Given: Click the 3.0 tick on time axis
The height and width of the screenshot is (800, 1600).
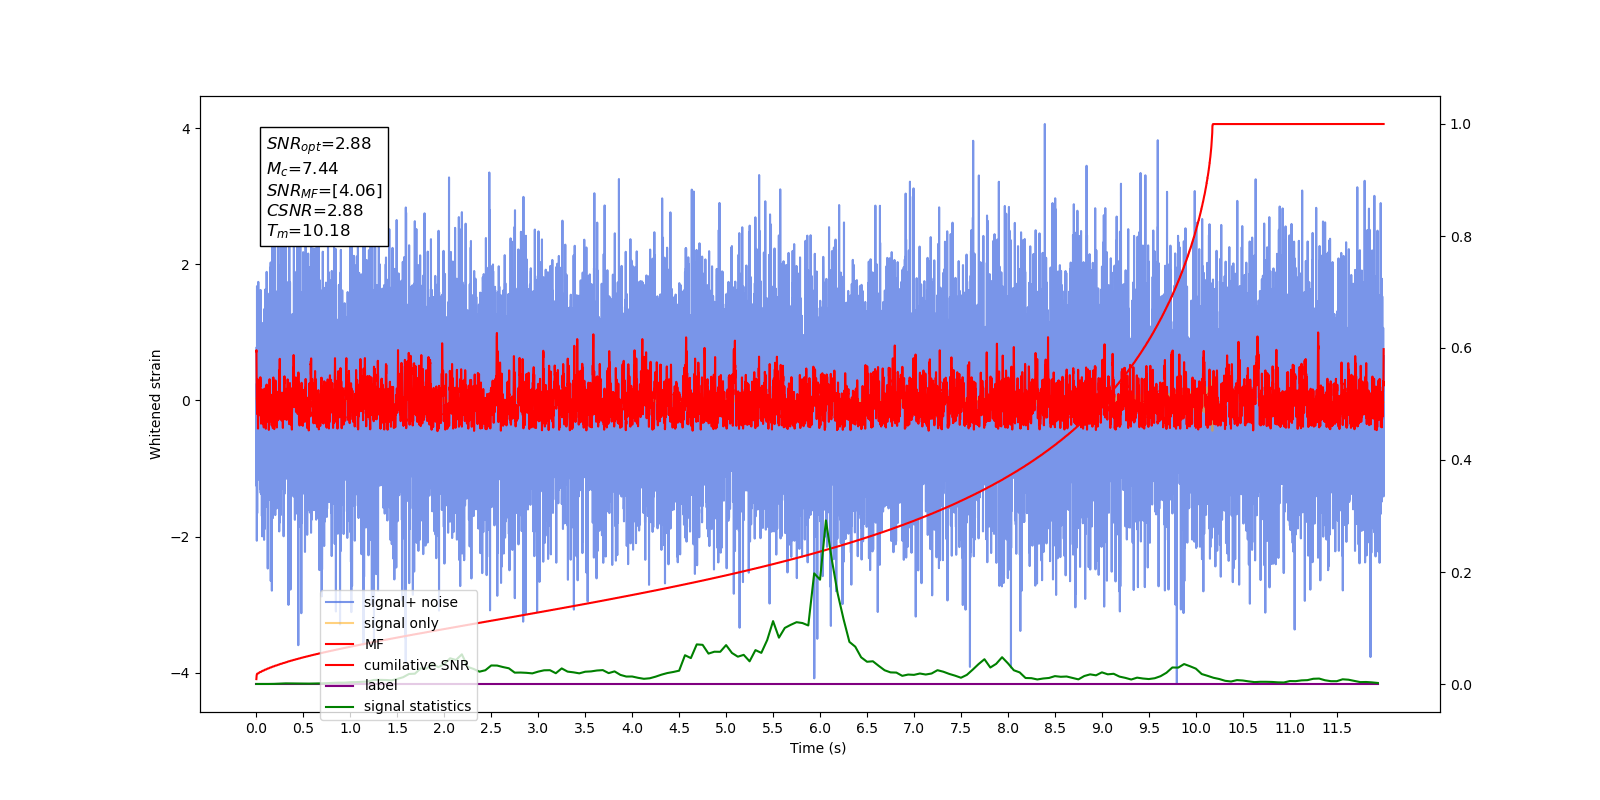Looking at the screenshot, I should click(x=538, y=728).
